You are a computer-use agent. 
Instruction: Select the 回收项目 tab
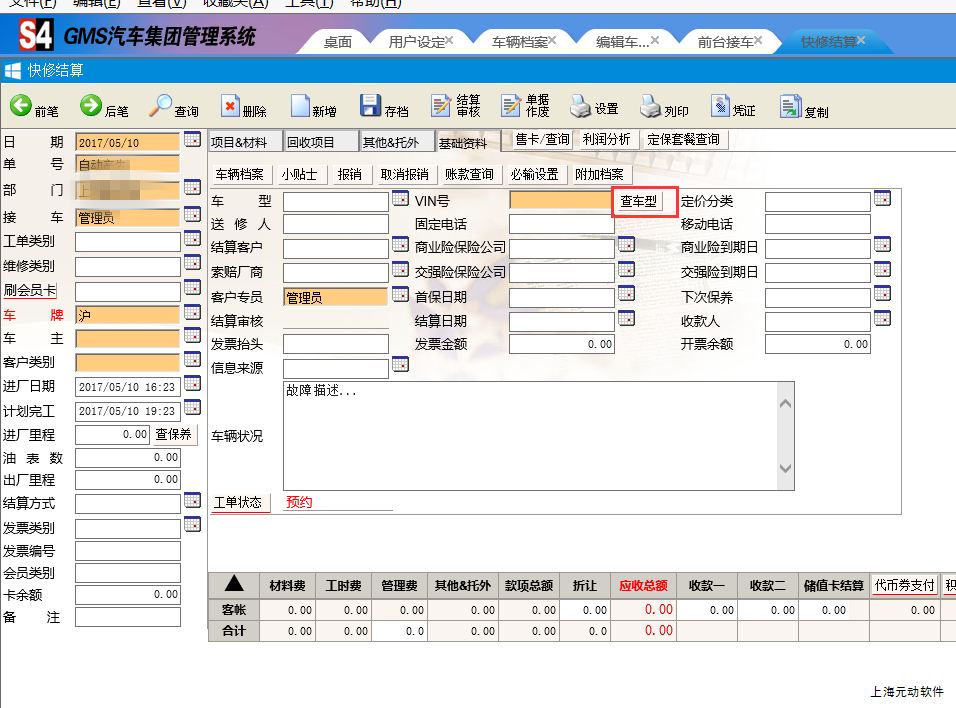[320, 142]
